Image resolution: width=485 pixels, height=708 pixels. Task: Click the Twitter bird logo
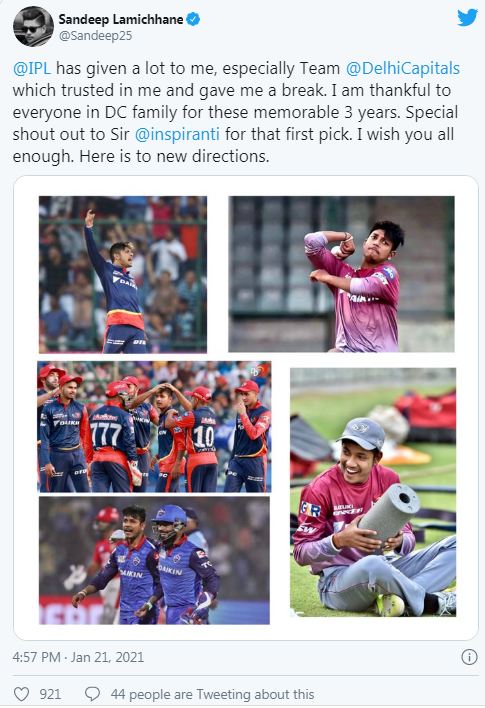467,18
